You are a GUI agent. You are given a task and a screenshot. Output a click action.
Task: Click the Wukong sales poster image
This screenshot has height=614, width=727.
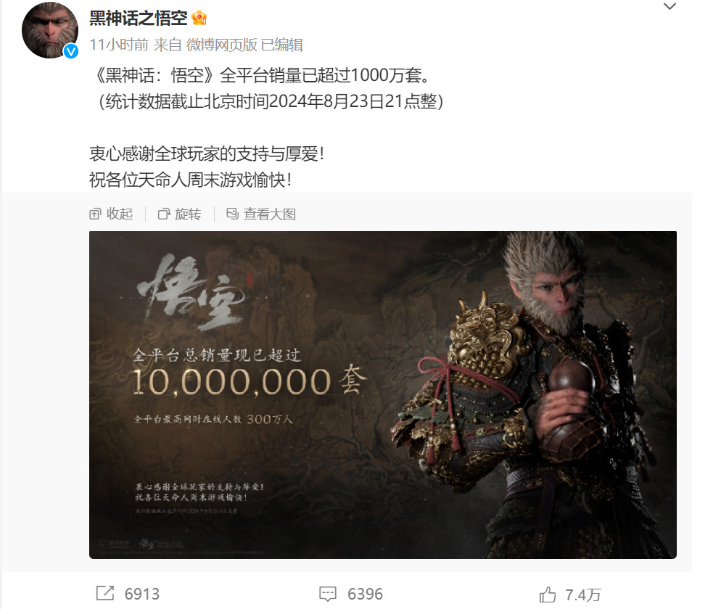pos(383,395)
